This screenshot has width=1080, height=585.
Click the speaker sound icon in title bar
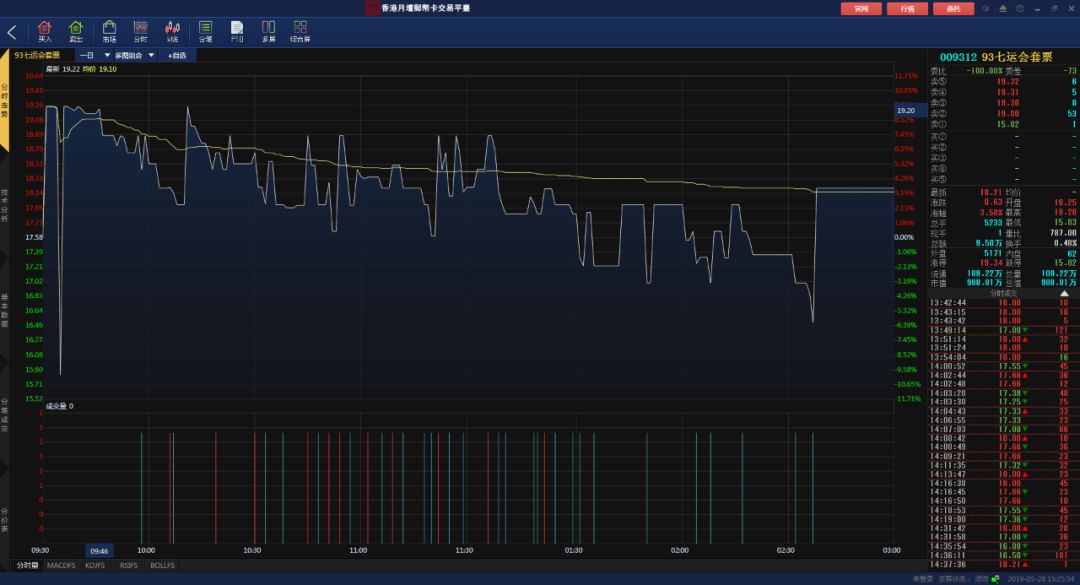[986, 8]
